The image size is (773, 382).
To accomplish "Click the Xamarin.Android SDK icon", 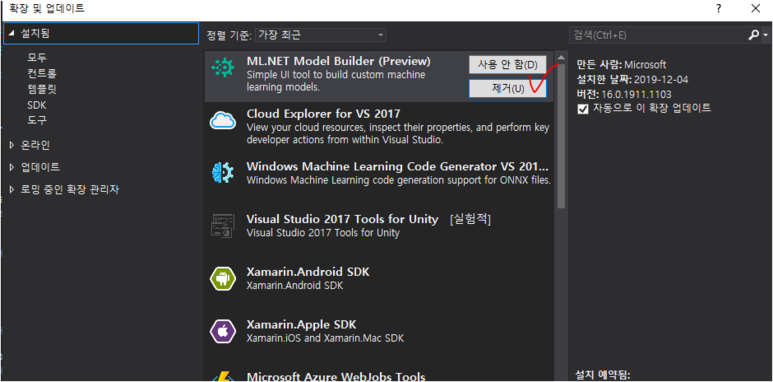I will pos(223,278).
